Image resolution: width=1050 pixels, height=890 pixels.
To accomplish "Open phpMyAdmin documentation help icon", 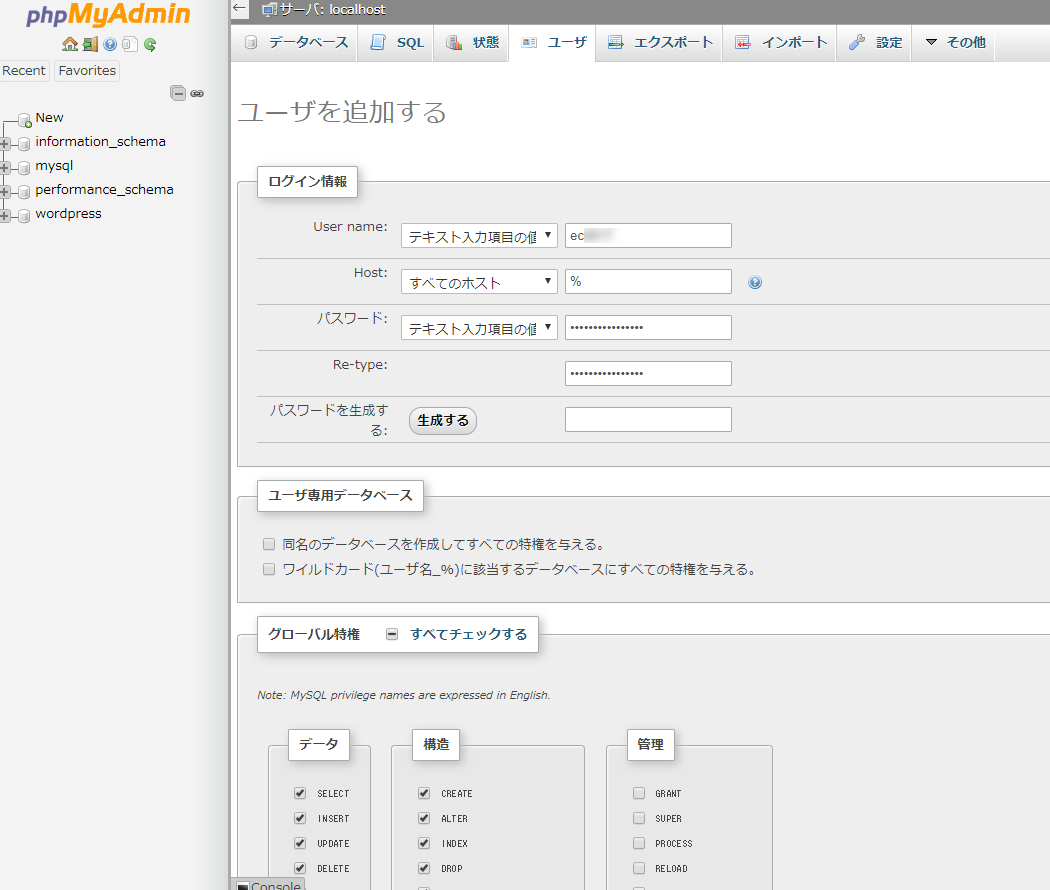I will [110, 44].
